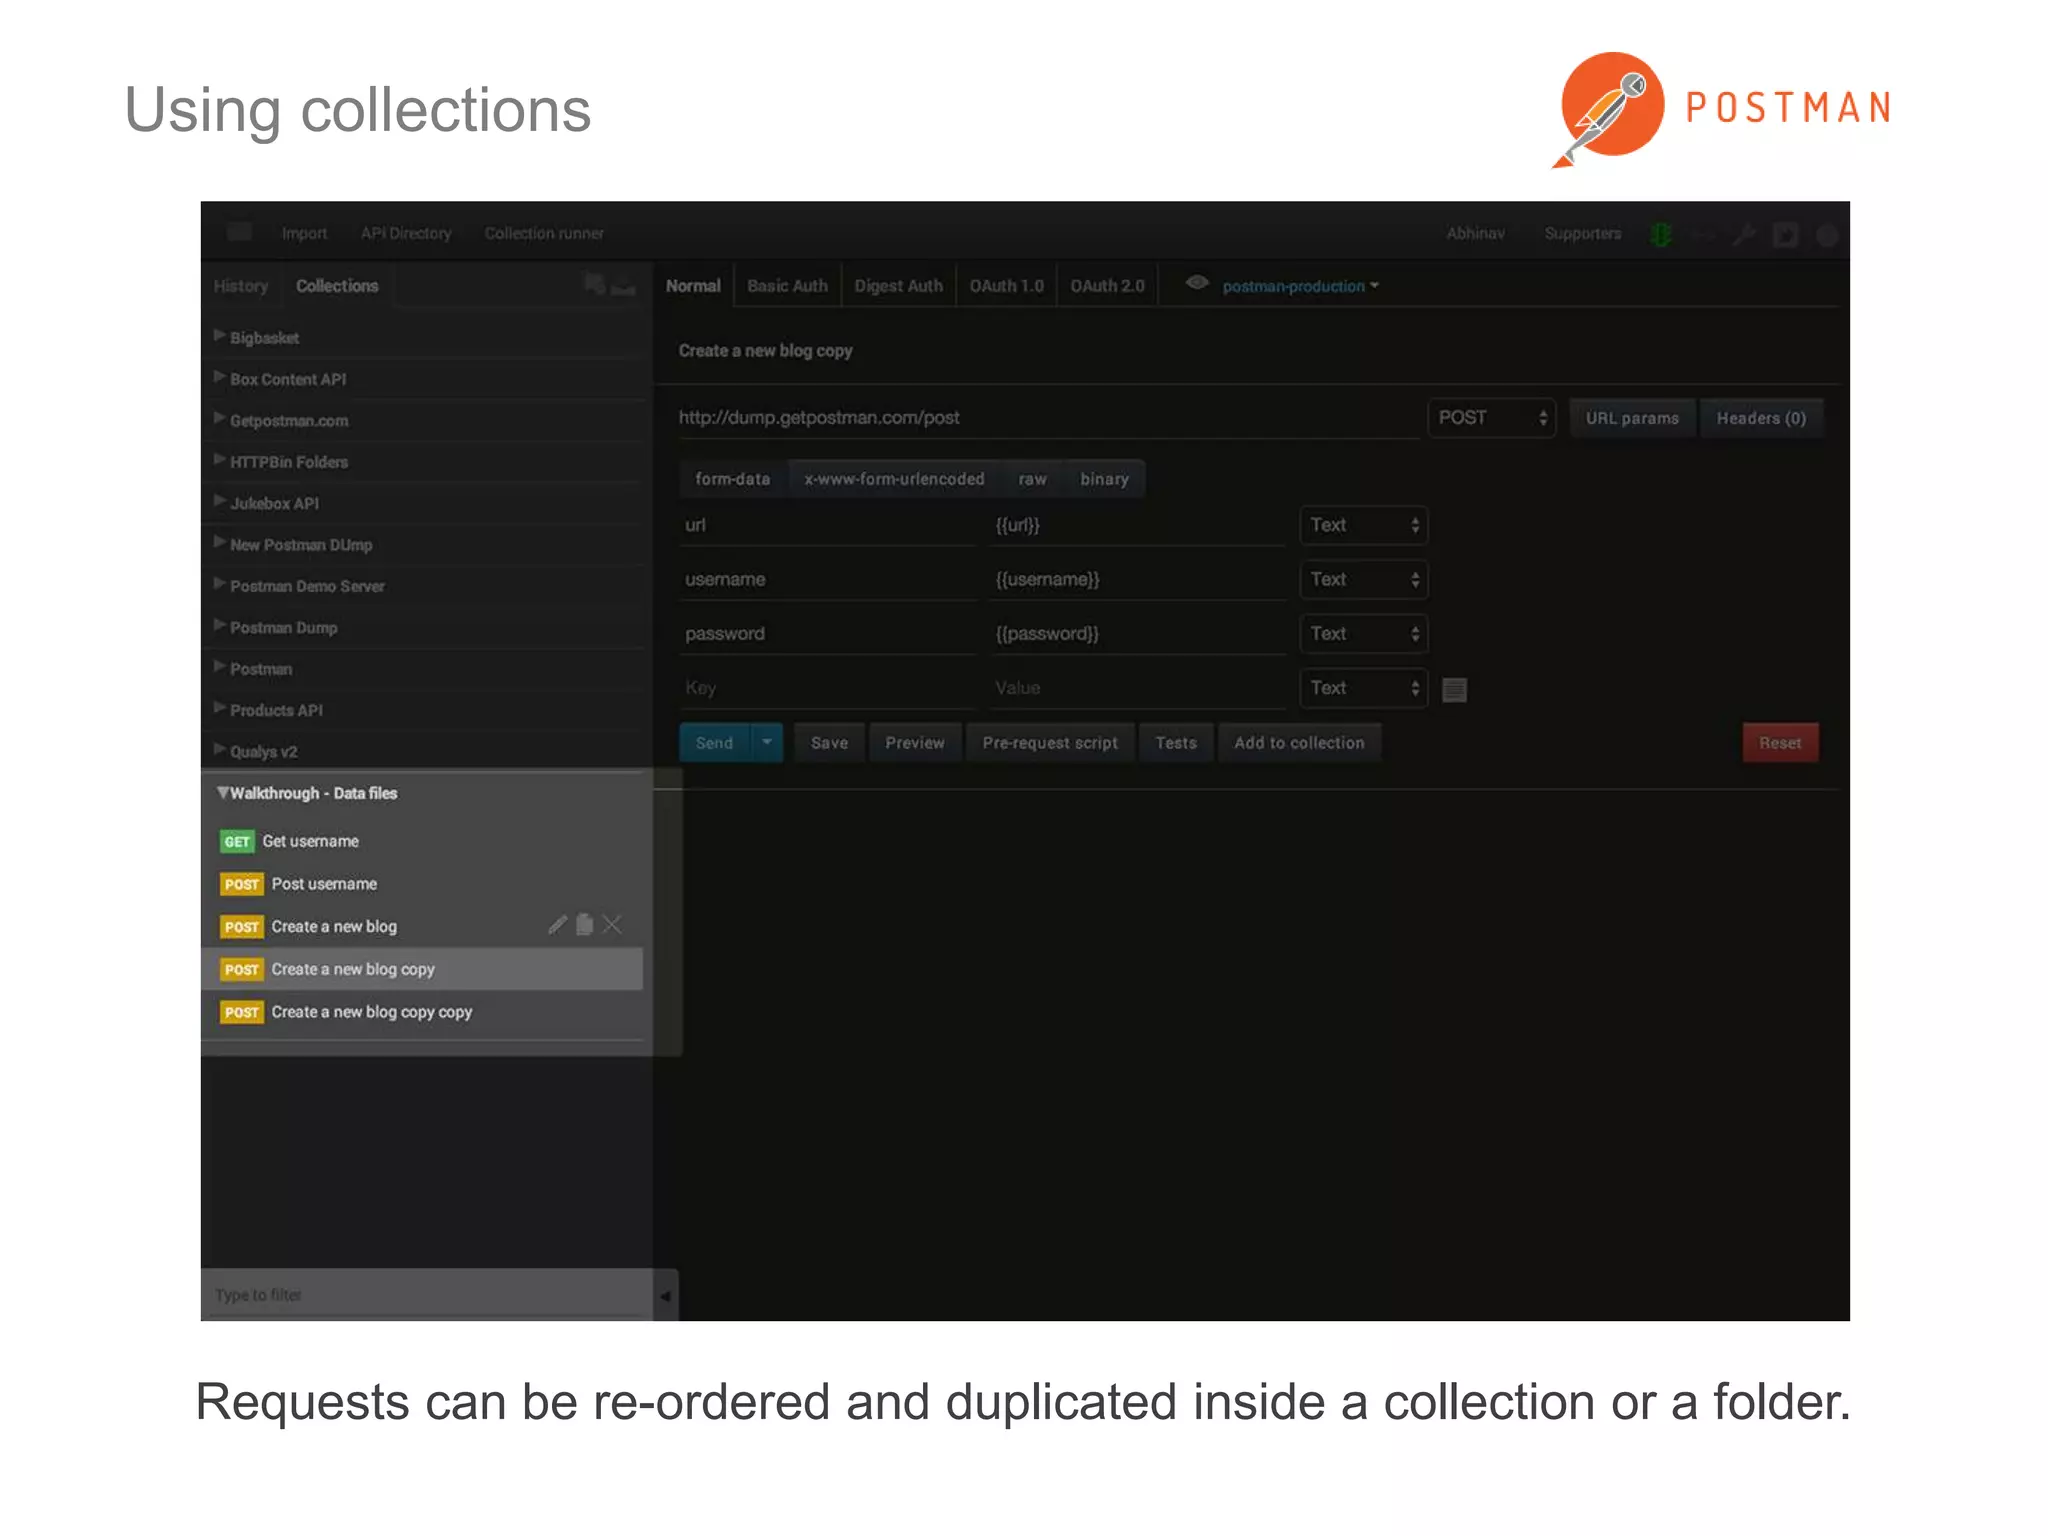Click the sidebar toggle icon before Import
2048x1536 pixels.
click(x=239, y=232)
